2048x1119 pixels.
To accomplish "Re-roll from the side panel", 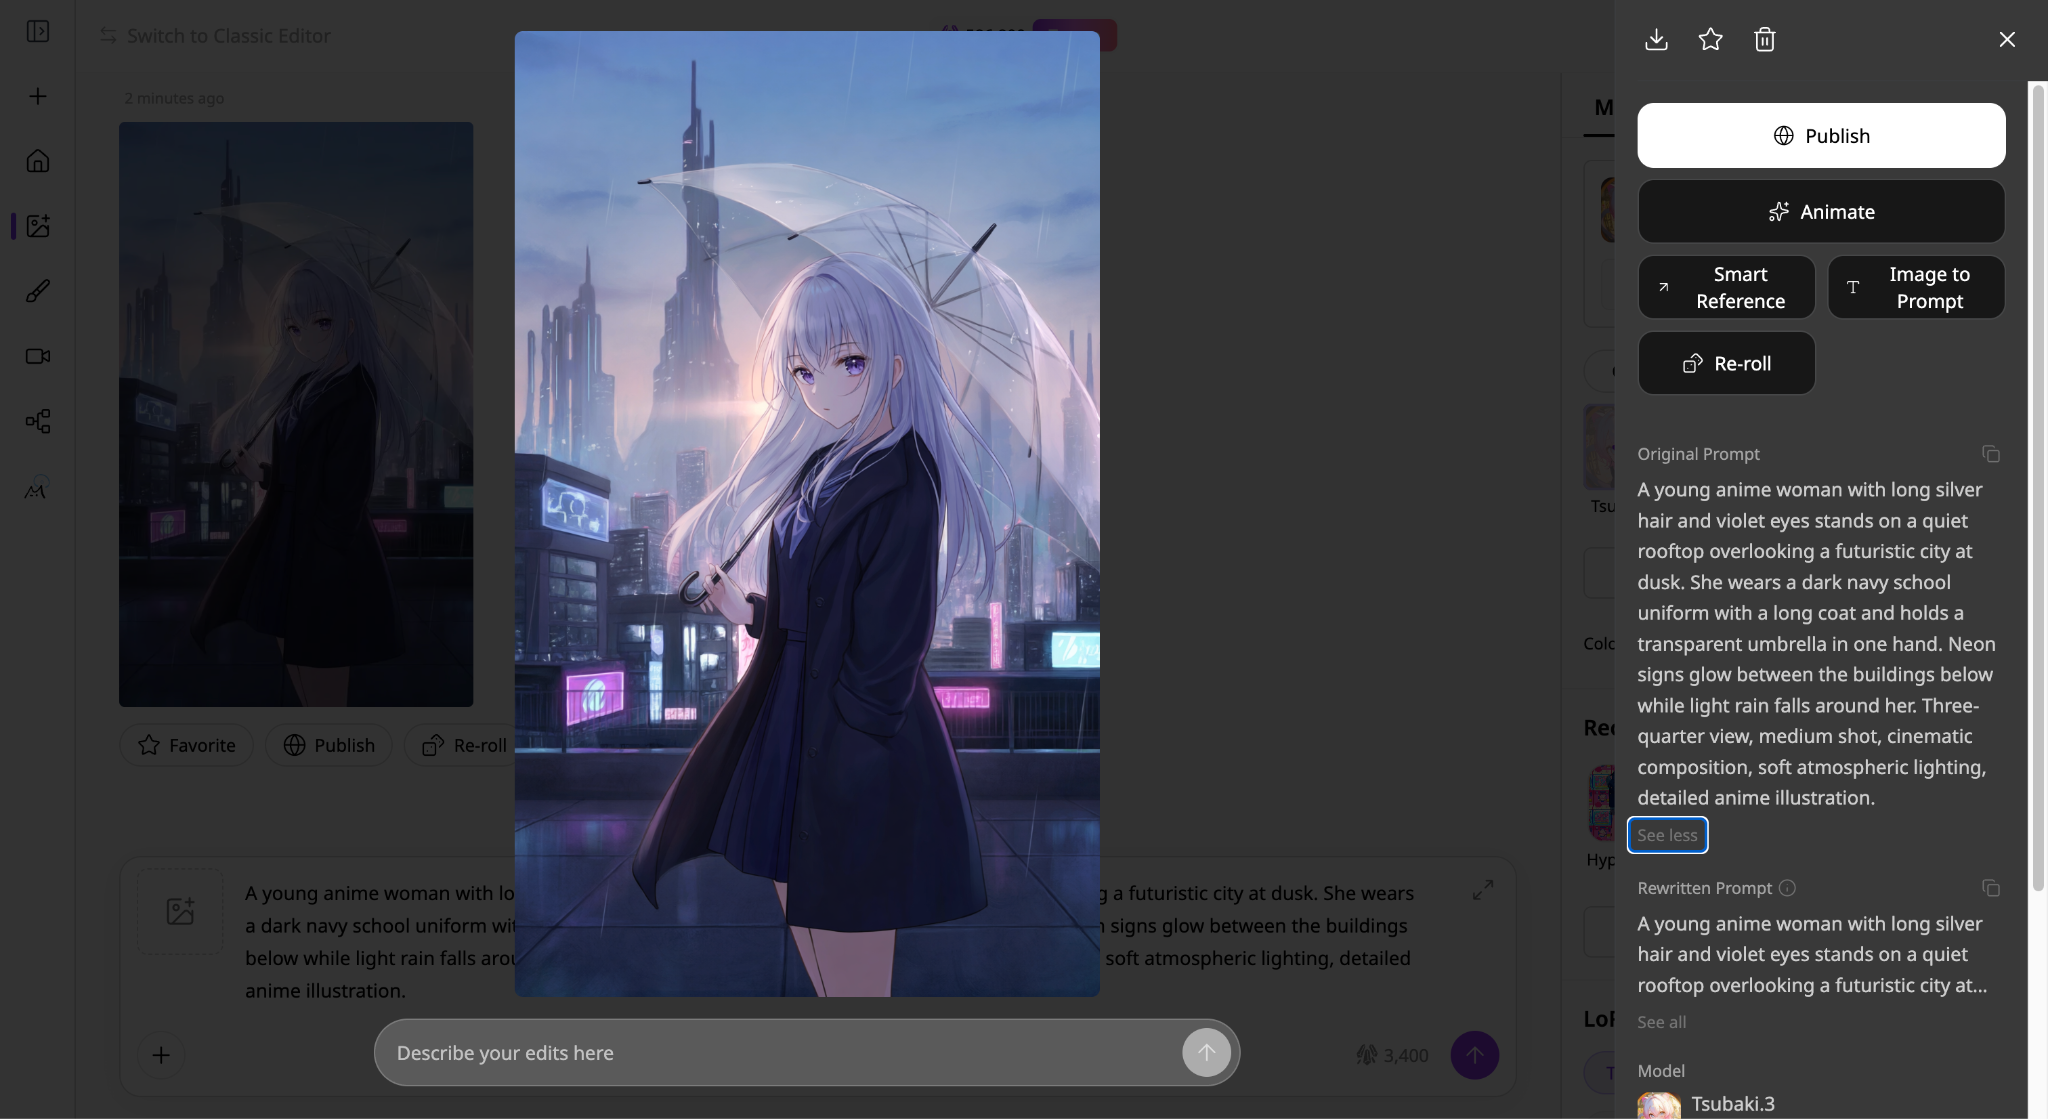I will point(1726,364).
